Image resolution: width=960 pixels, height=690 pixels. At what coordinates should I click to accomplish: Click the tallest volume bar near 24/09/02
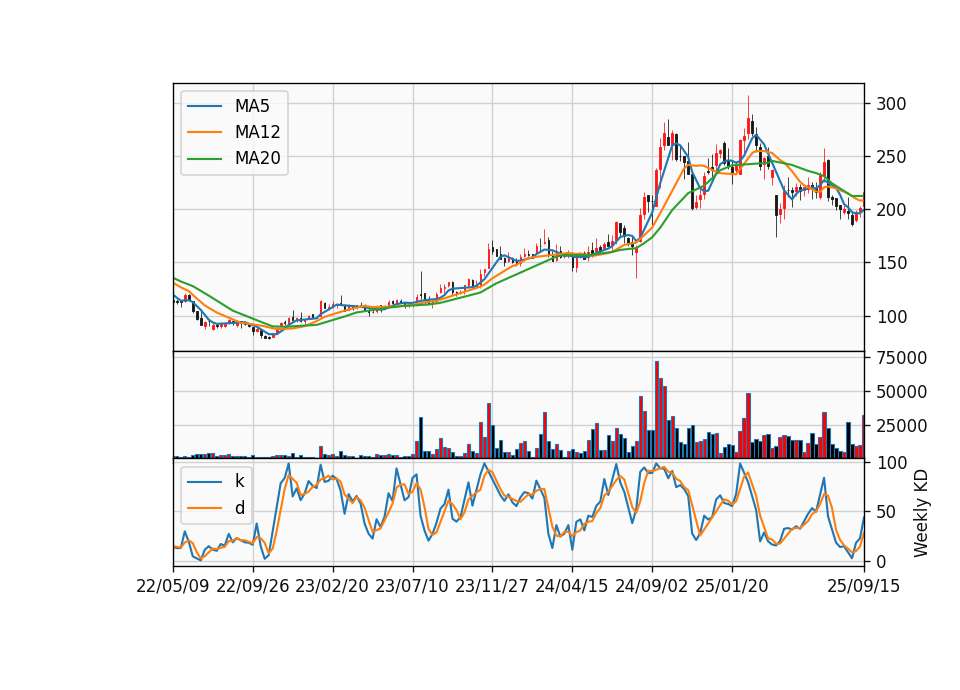point(656,410)
